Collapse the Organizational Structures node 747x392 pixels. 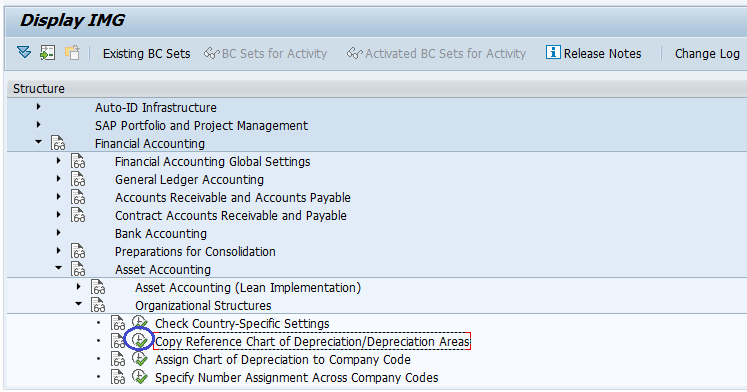79,304
